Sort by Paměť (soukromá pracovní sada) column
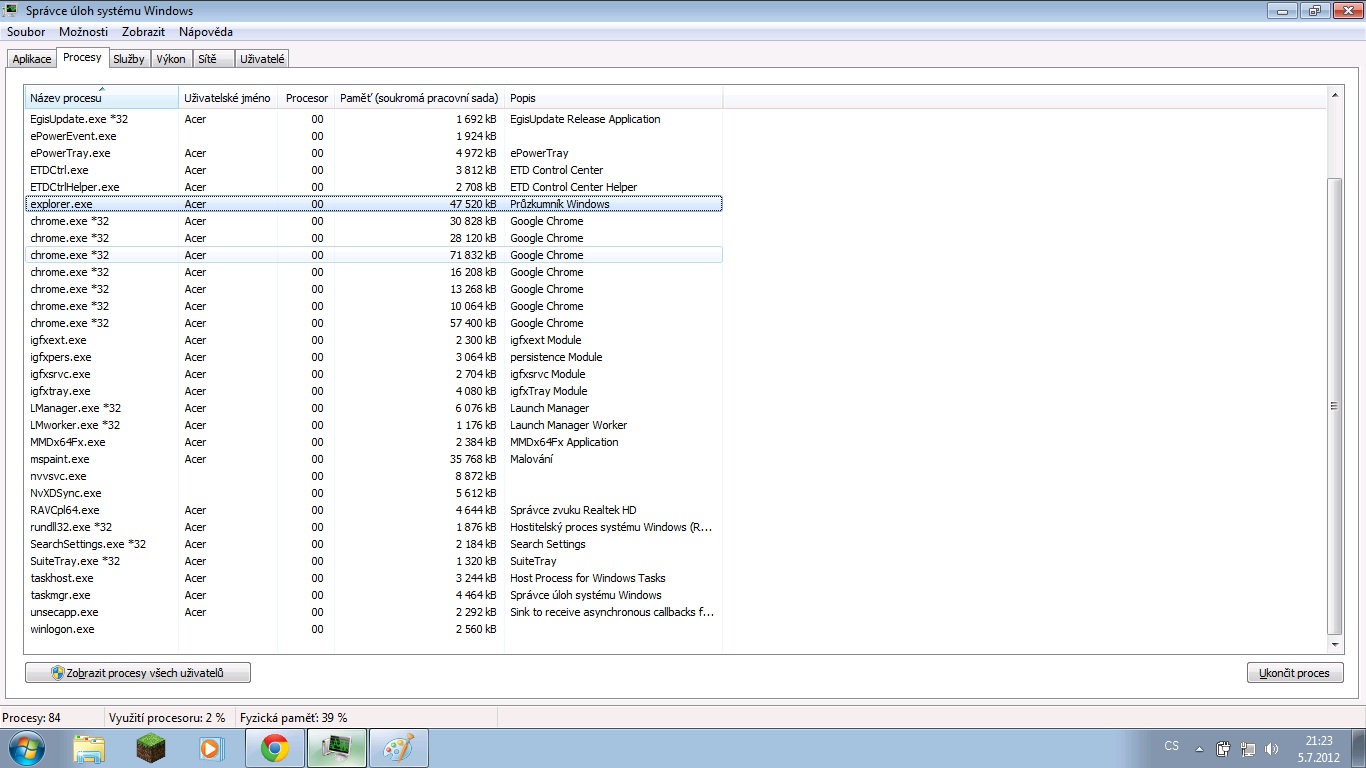 coord(419,98)
